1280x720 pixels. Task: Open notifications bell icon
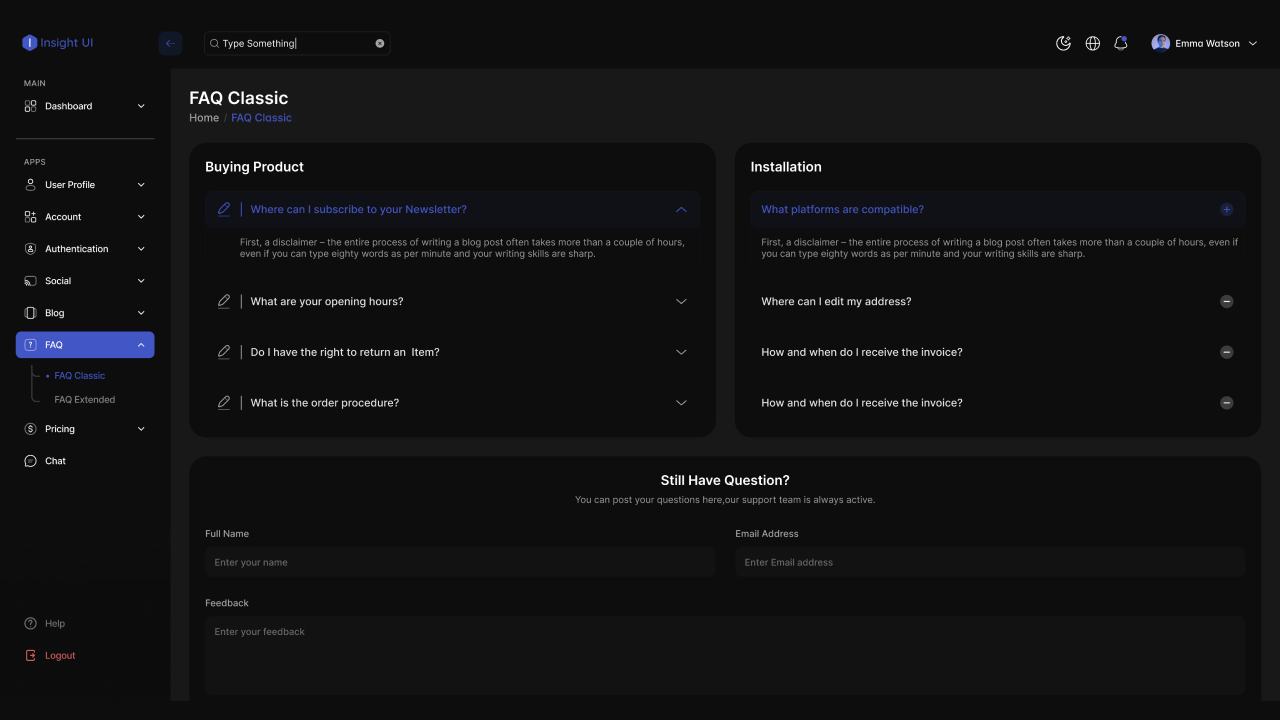[x=1121, y=43]
